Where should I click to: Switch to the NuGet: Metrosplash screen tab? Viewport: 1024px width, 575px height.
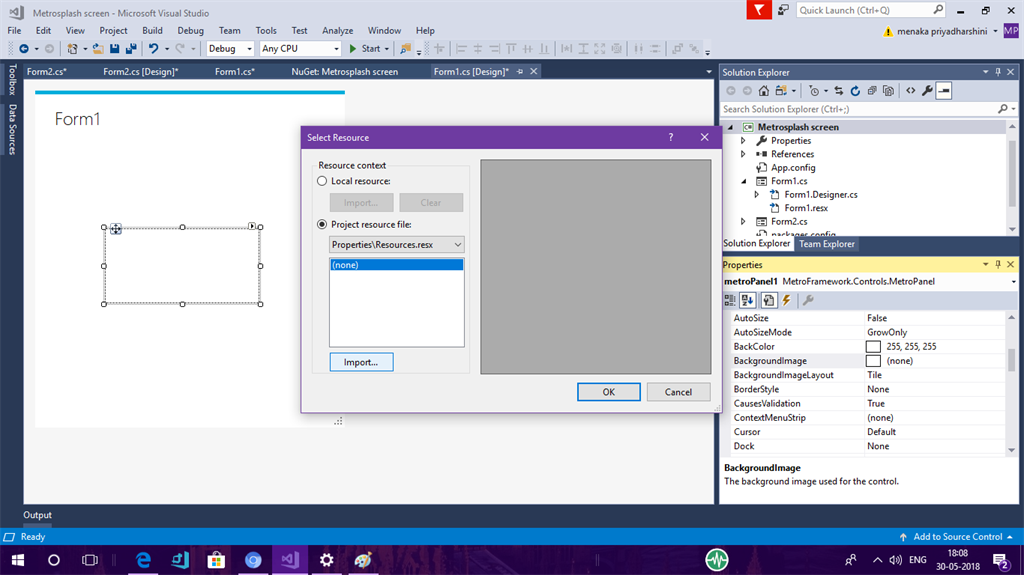click(x=344, y=72)
